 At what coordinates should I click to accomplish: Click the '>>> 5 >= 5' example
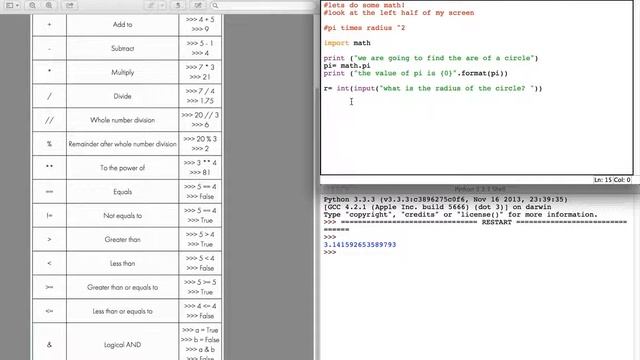coord(200,282)
